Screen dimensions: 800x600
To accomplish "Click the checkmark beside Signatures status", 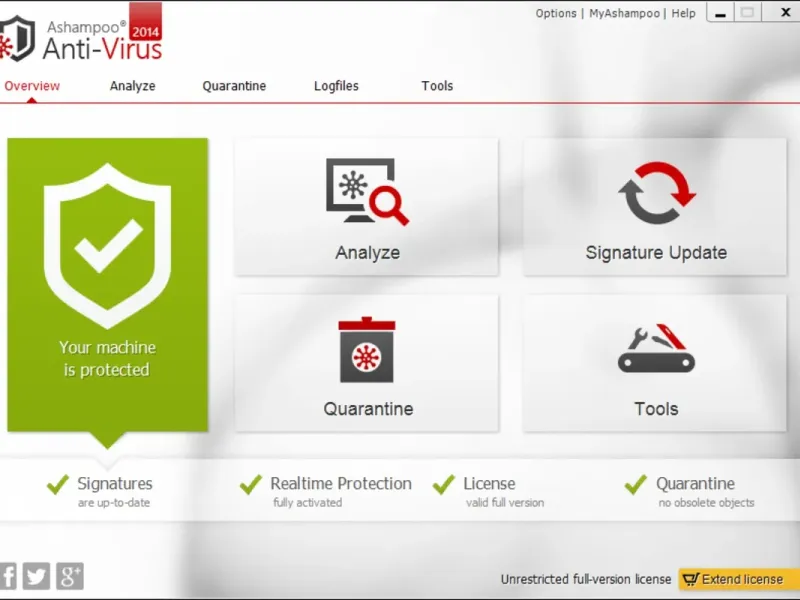I will click(58, 485).
